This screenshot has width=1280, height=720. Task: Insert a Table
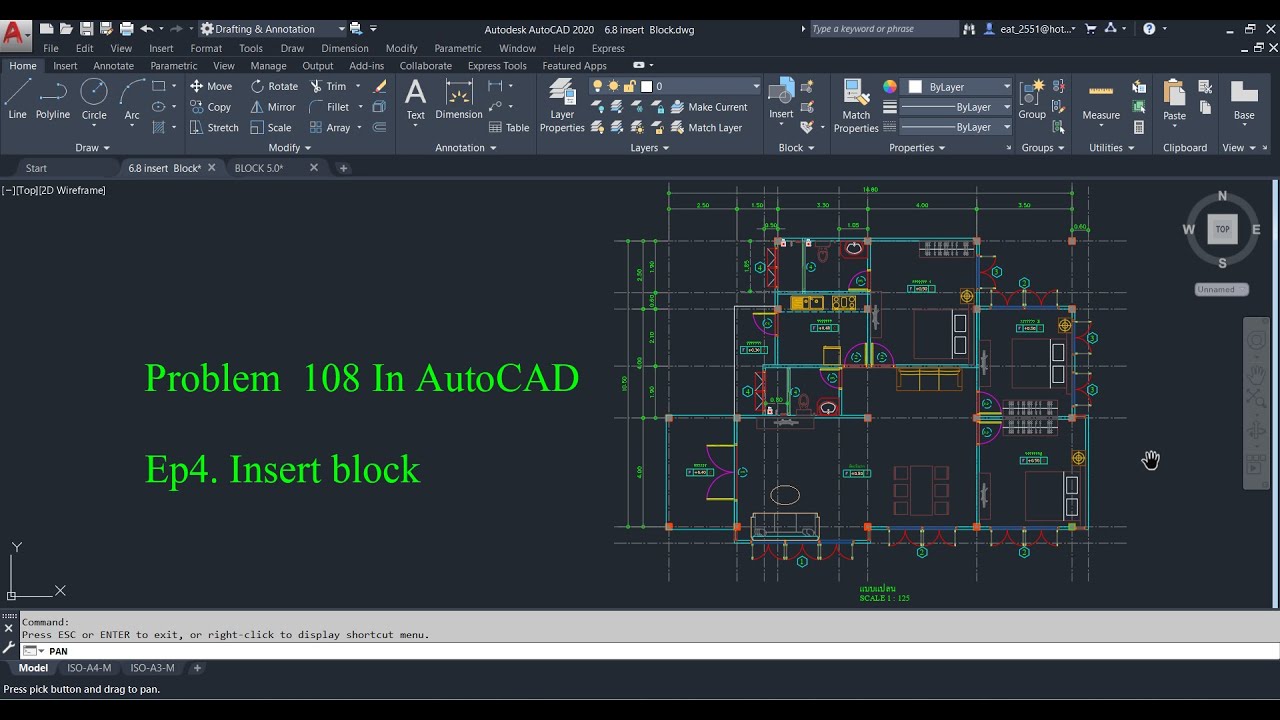509,128
